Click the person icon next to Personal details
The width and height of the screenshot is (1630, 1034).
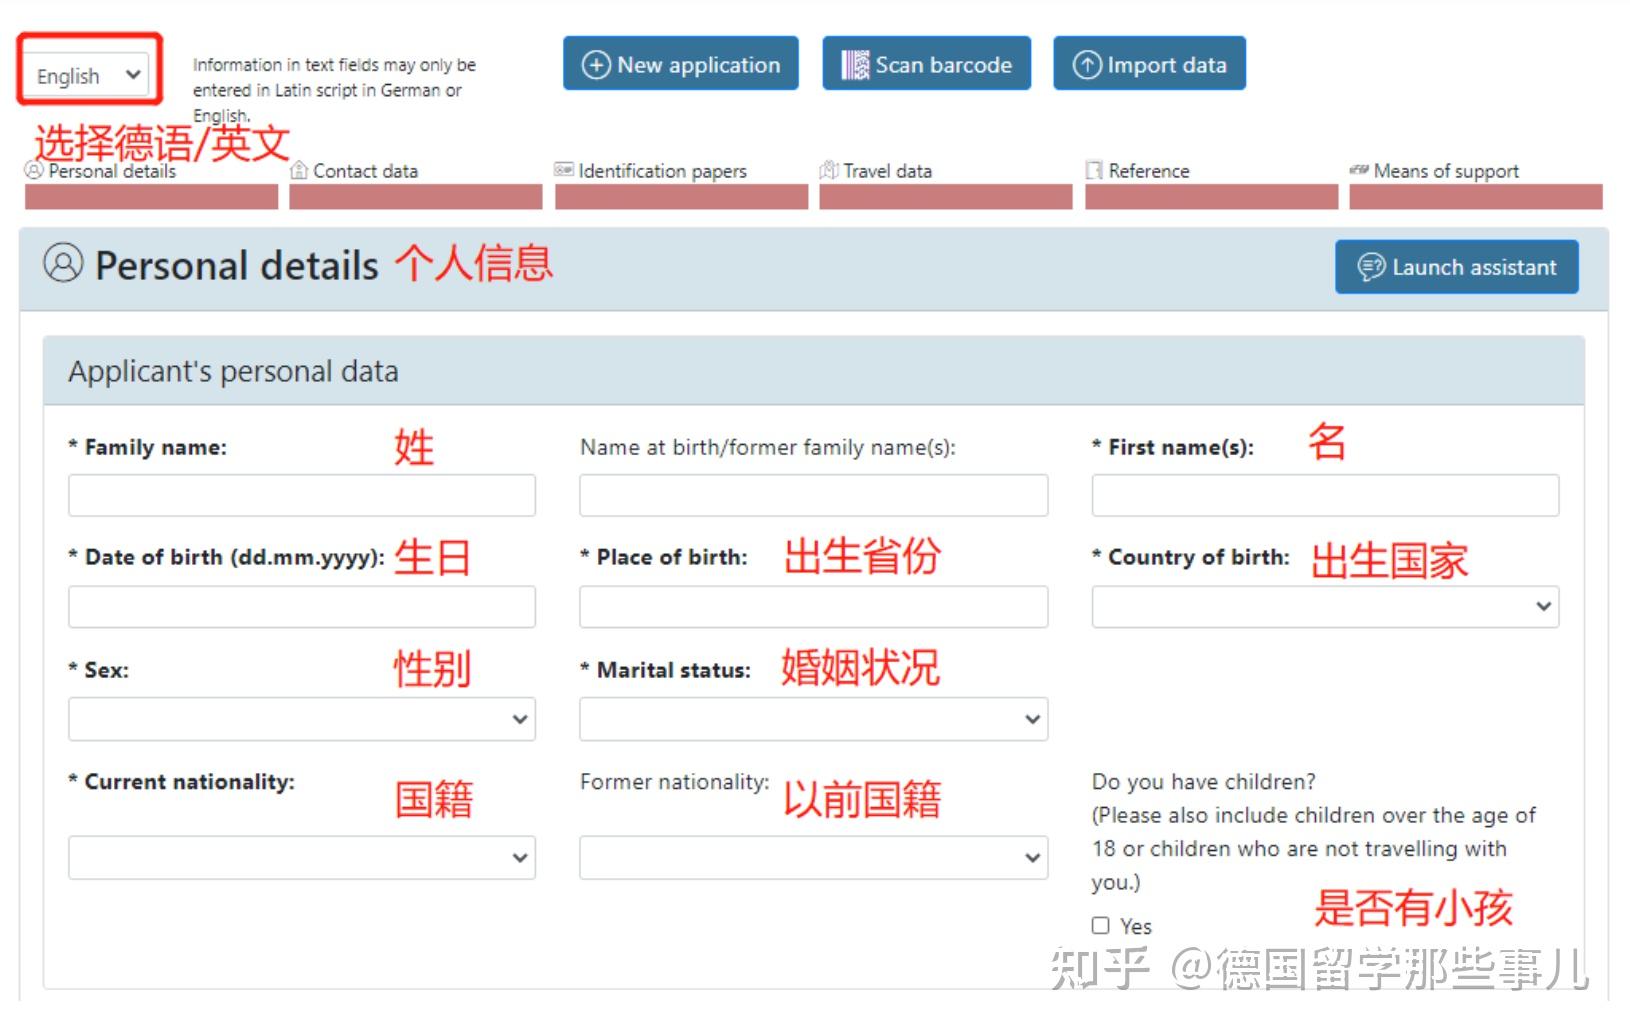click(32, 170)
